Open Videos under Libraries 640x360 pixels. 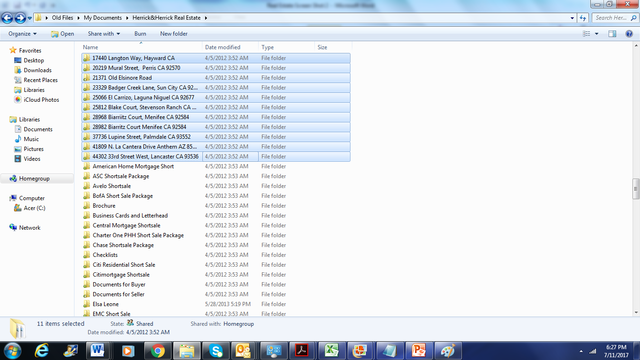pyautogui.click(x=32, y=159)
